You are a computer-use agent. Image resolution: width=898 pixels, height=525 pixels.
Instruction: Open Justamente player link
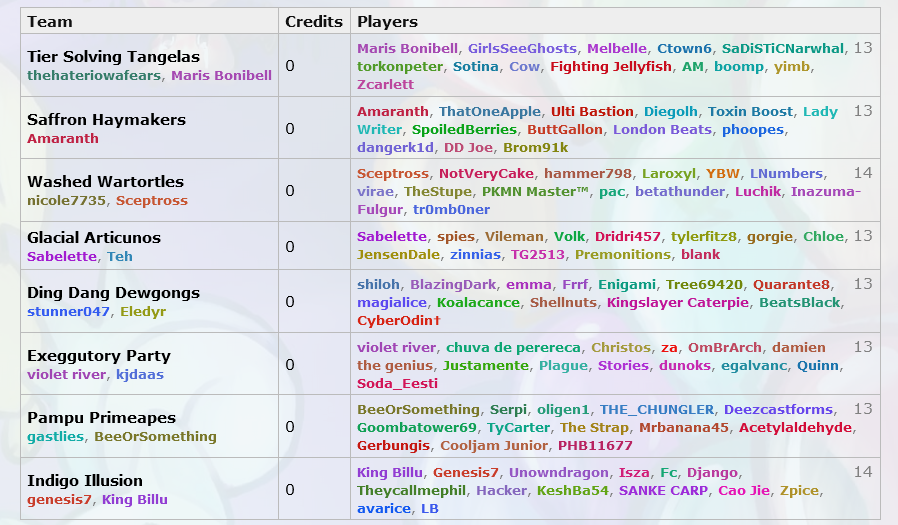[x=486, y=365]
